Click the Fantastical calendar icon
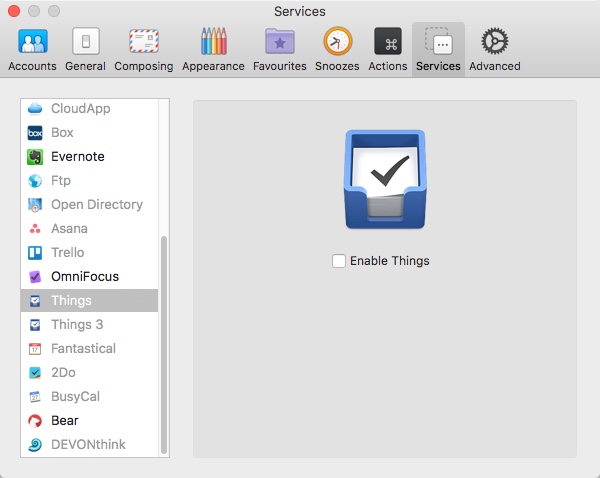The width and height of the screenshot is (600, 478). 35,349
